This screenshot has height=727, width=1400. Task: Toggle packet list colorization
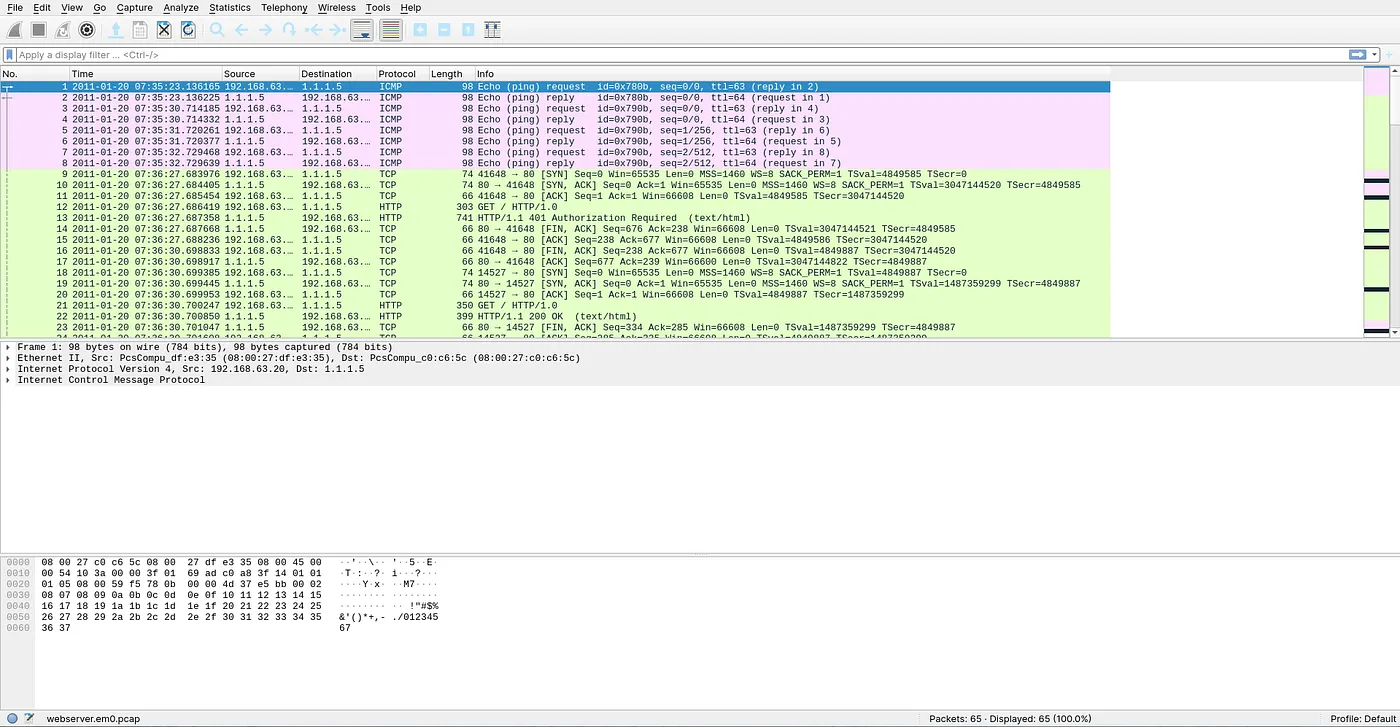[391, 30]
